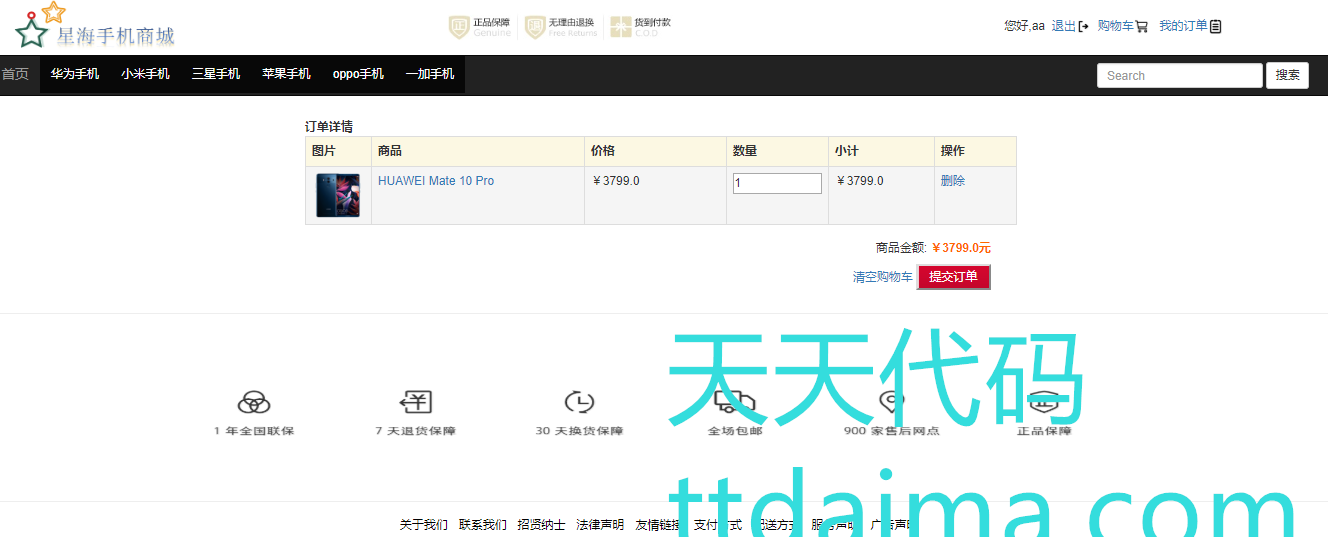Click the shopping cart icon

(1141, 27)
